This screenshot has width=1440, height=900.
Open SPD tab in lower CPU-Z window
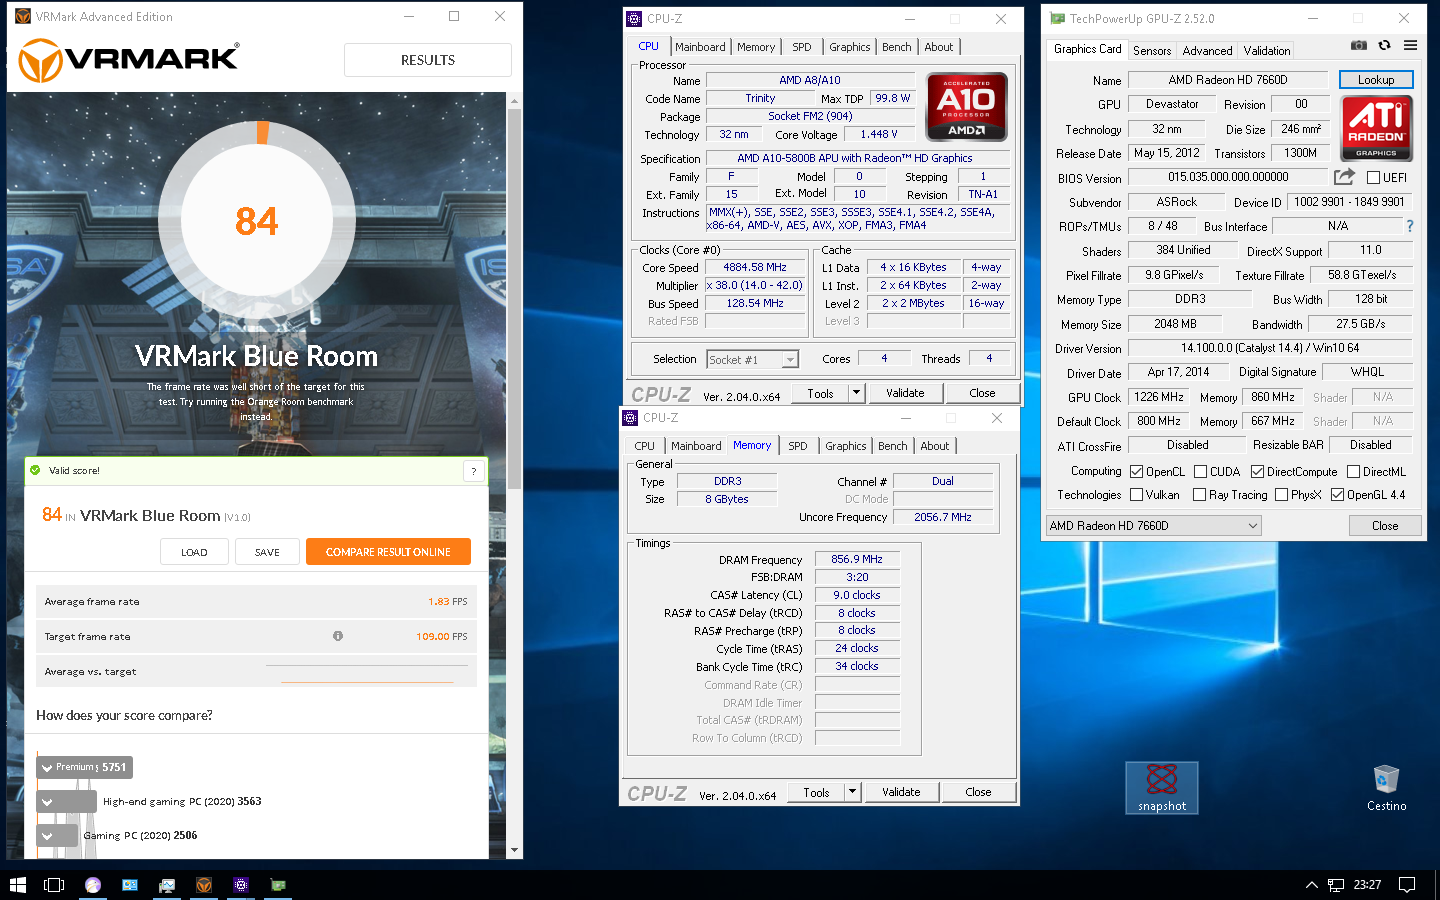[x=797, y=446]
